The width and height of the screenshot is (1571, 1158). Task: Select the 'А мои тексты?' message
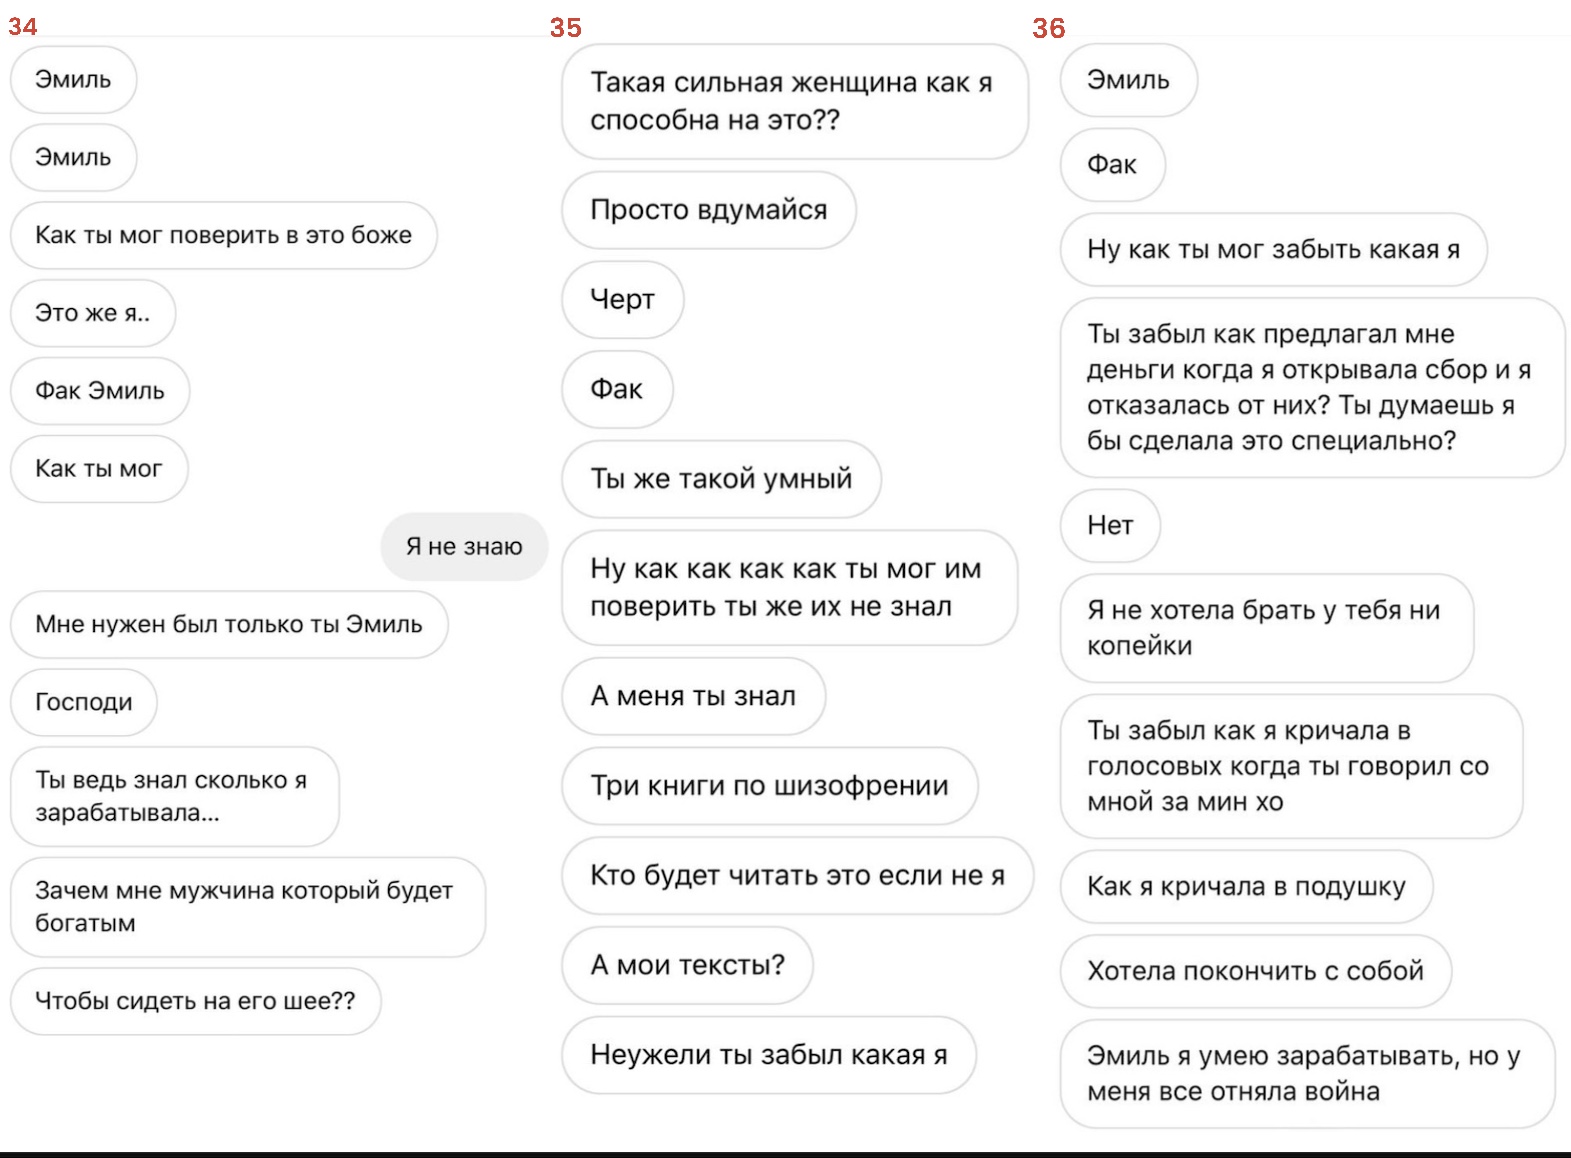click(x=688, y=965)
